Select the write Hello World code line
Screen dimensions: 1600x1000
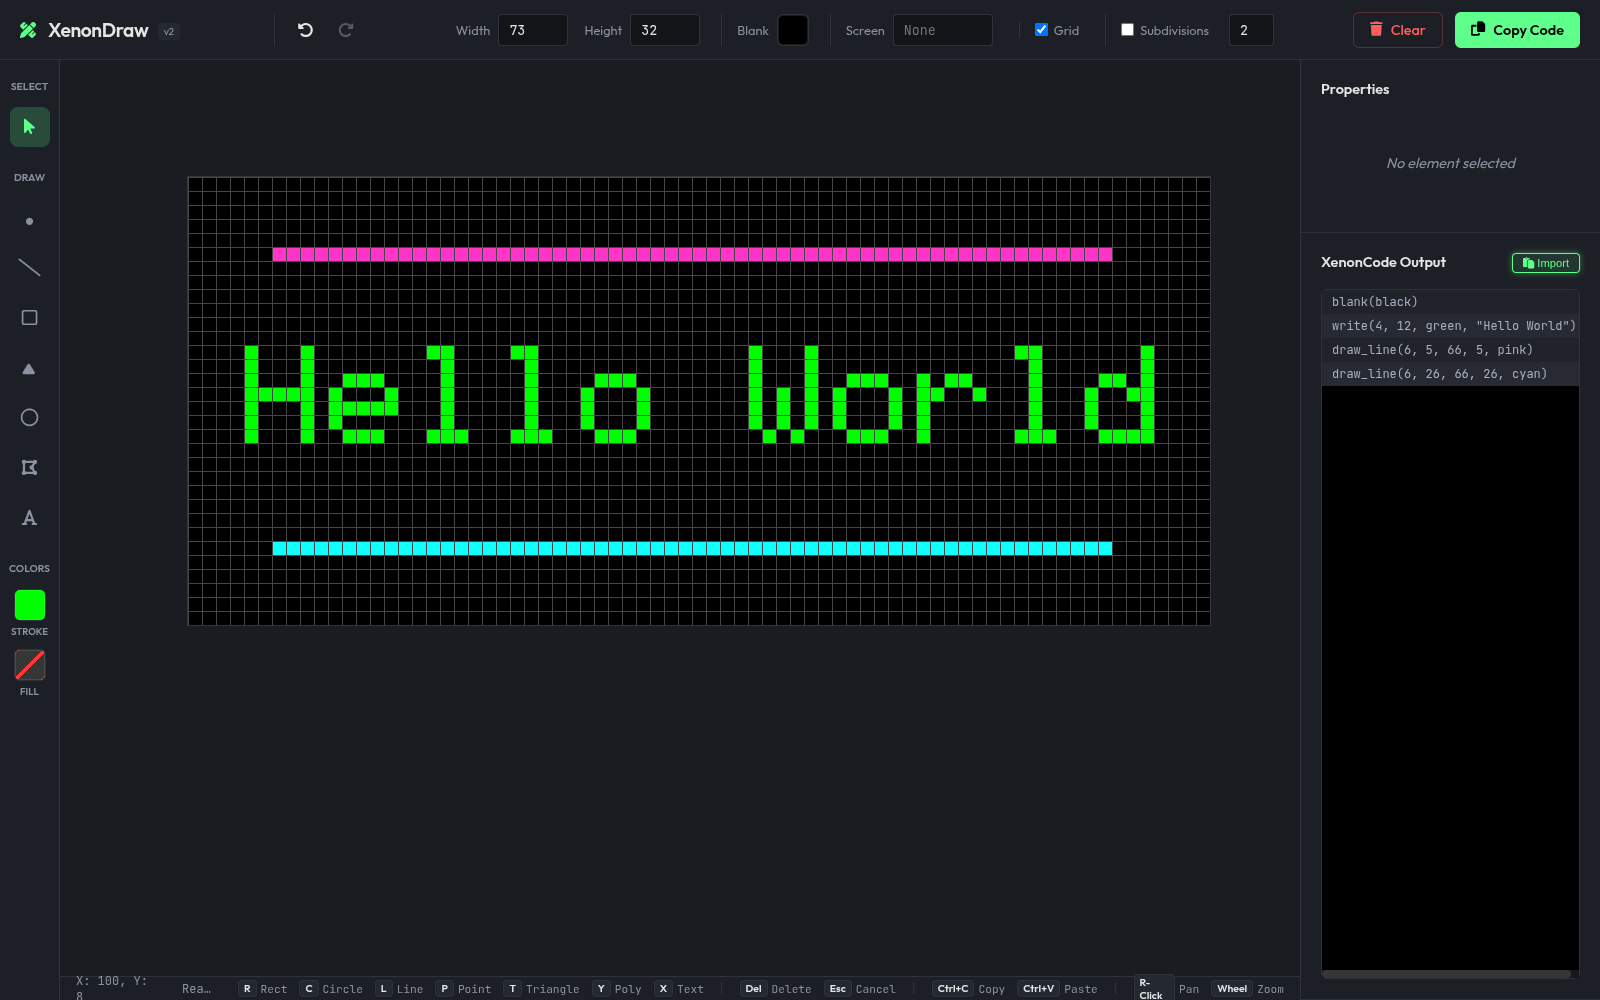[x=1450, y=326]
